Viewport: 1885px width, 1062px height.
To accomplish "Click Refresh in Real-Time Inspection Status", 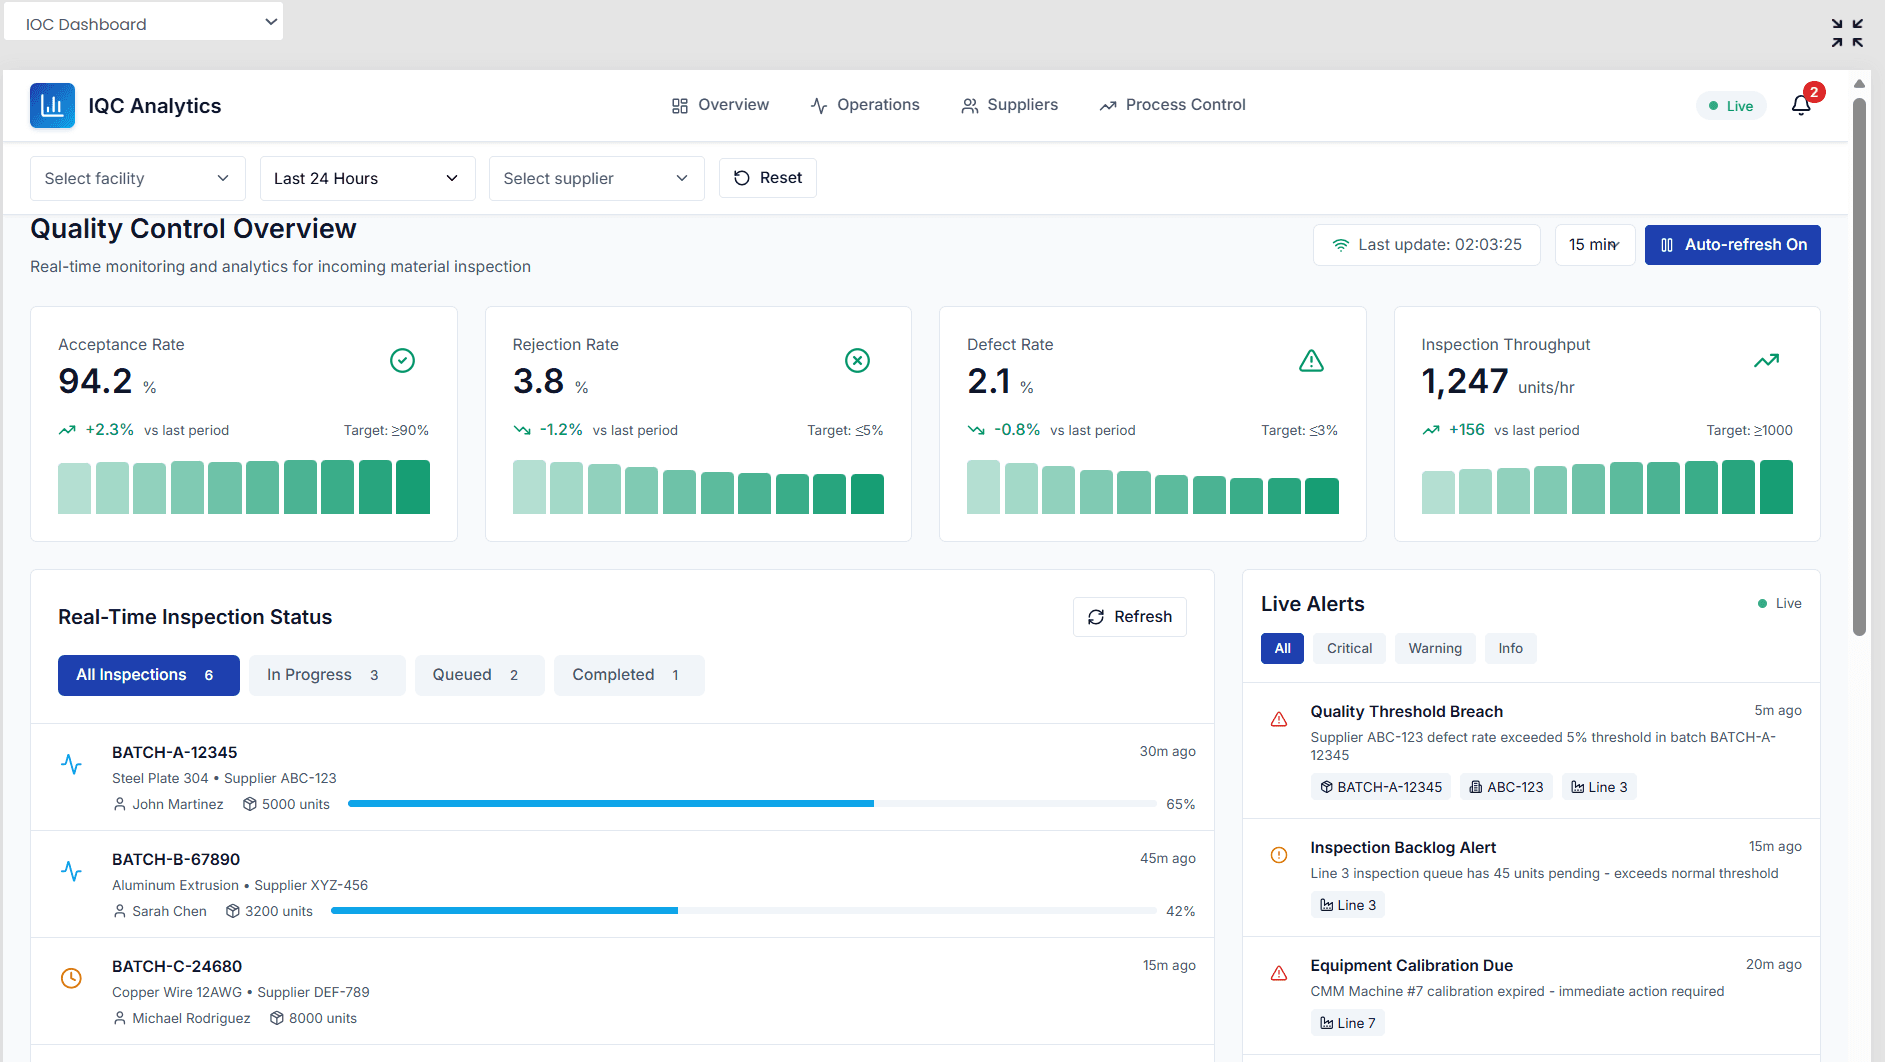I will pyautogui.click(x=1130, y=617).
